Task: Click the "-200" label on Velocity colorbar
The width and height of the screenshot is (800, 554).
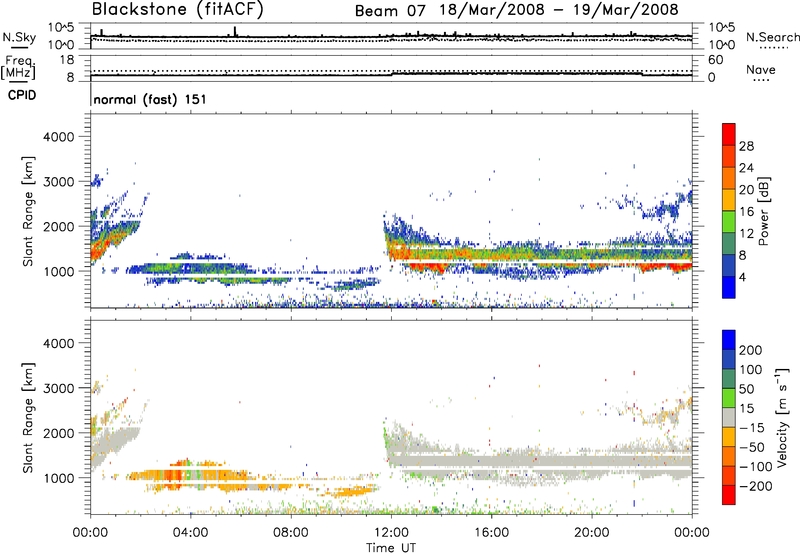Action: tap(755, 486)
